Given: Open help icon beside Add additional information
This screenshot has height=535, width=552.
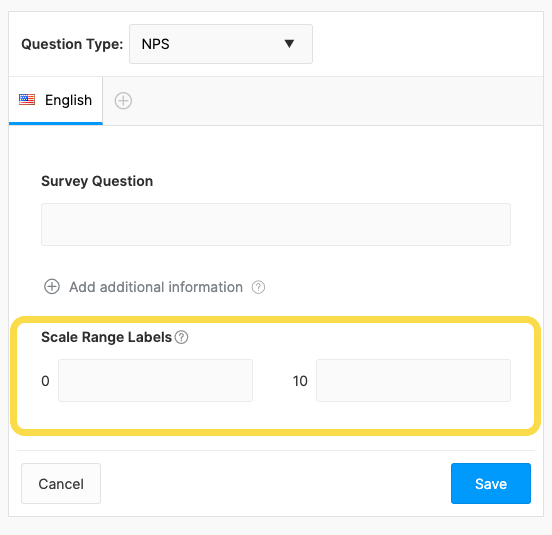Looking at the screenshot, I should [x=258, y=287].
